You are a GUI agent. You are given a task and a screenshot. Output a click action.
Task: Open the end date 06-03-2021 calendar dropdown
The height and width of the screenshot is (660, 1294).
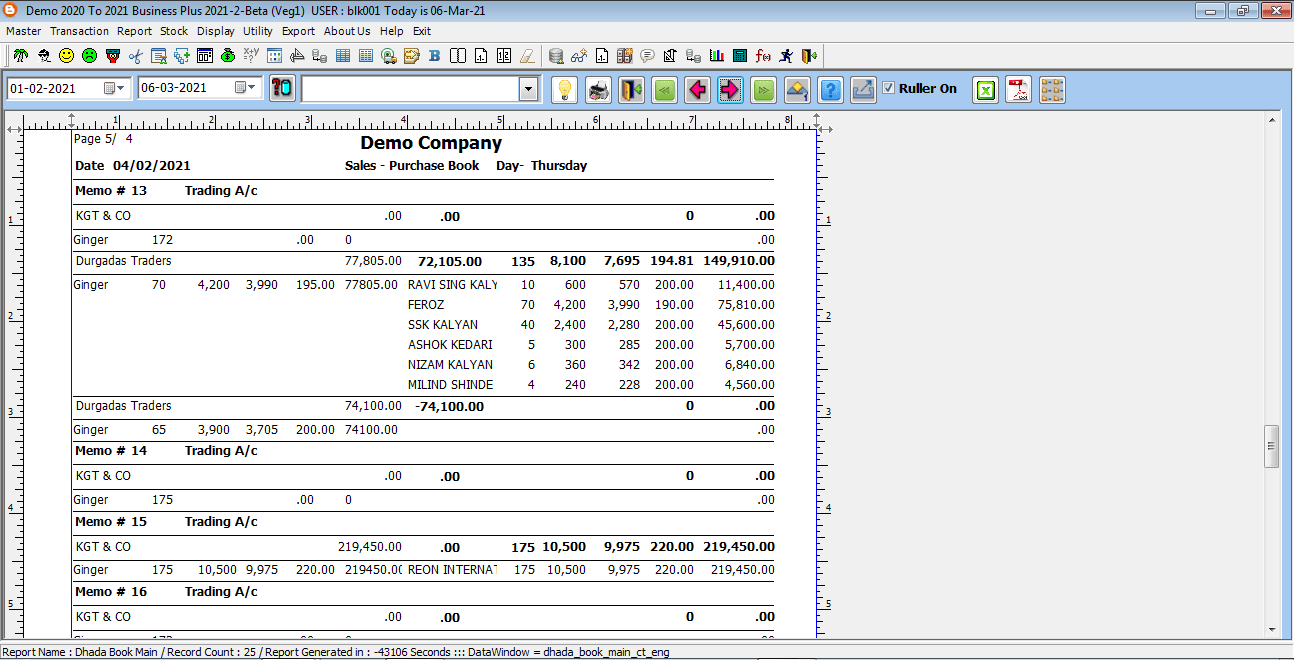pos(246,88)
